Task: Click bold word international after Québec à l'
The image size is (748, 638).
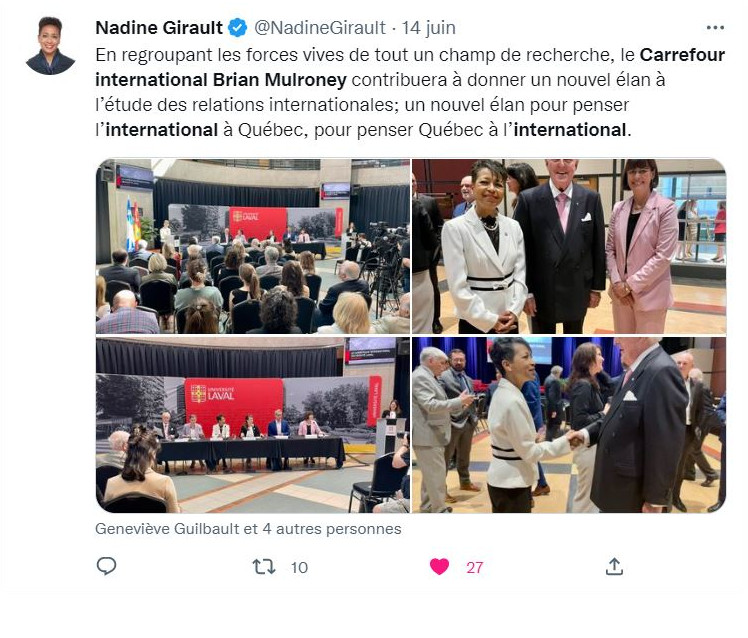Action: point(570,129)
